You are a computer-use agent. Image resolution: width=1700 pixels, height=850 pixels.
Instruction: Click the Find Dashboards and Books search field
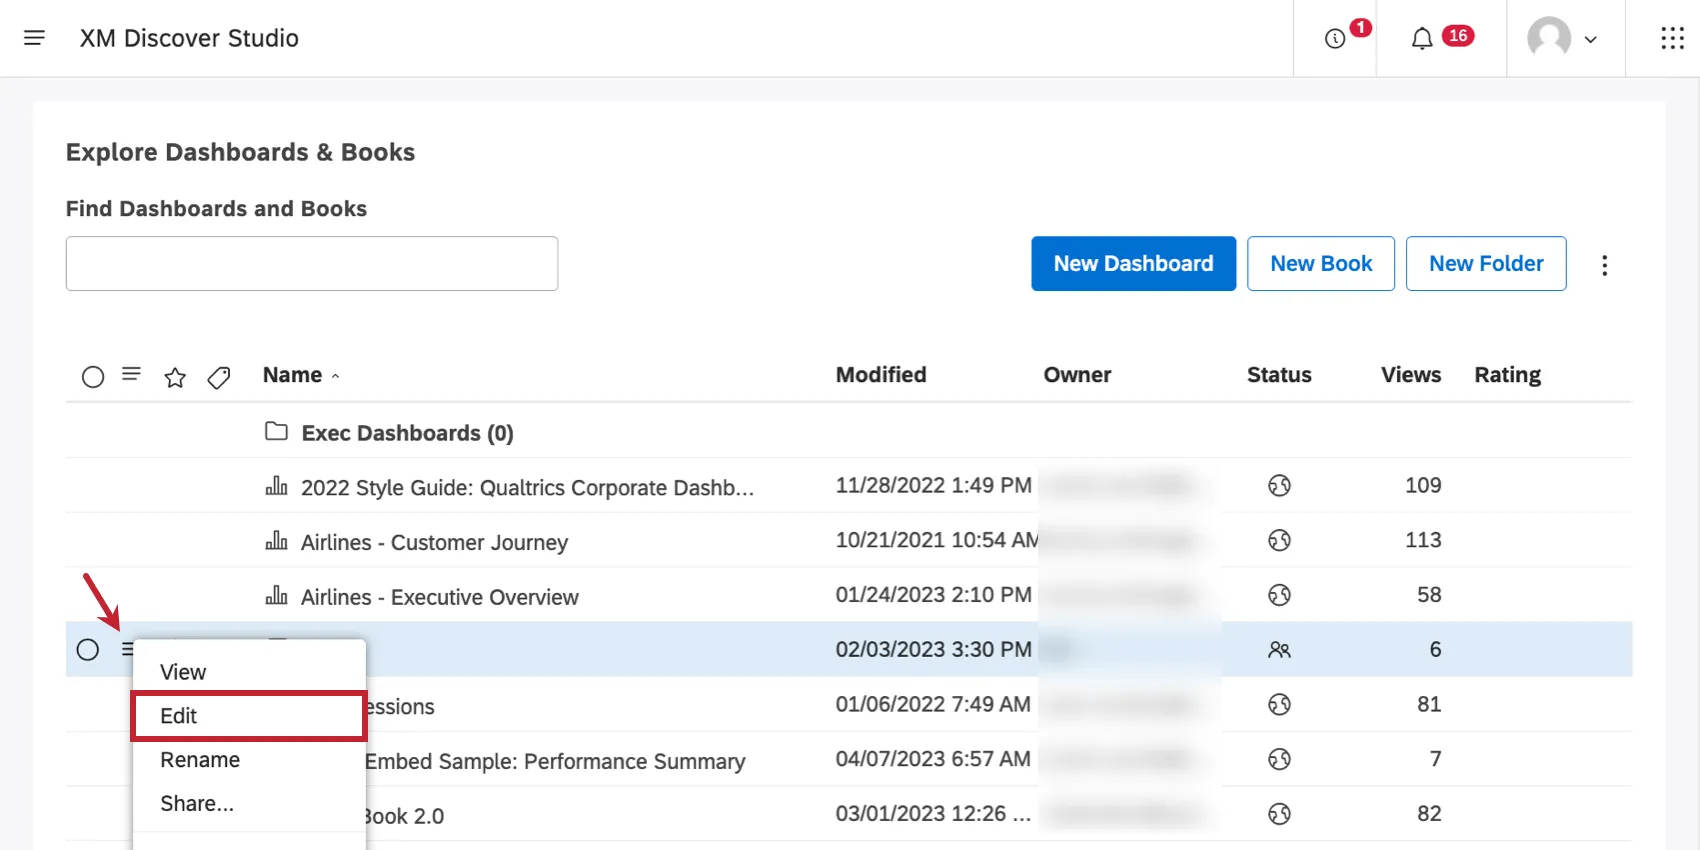click(312, 264)
